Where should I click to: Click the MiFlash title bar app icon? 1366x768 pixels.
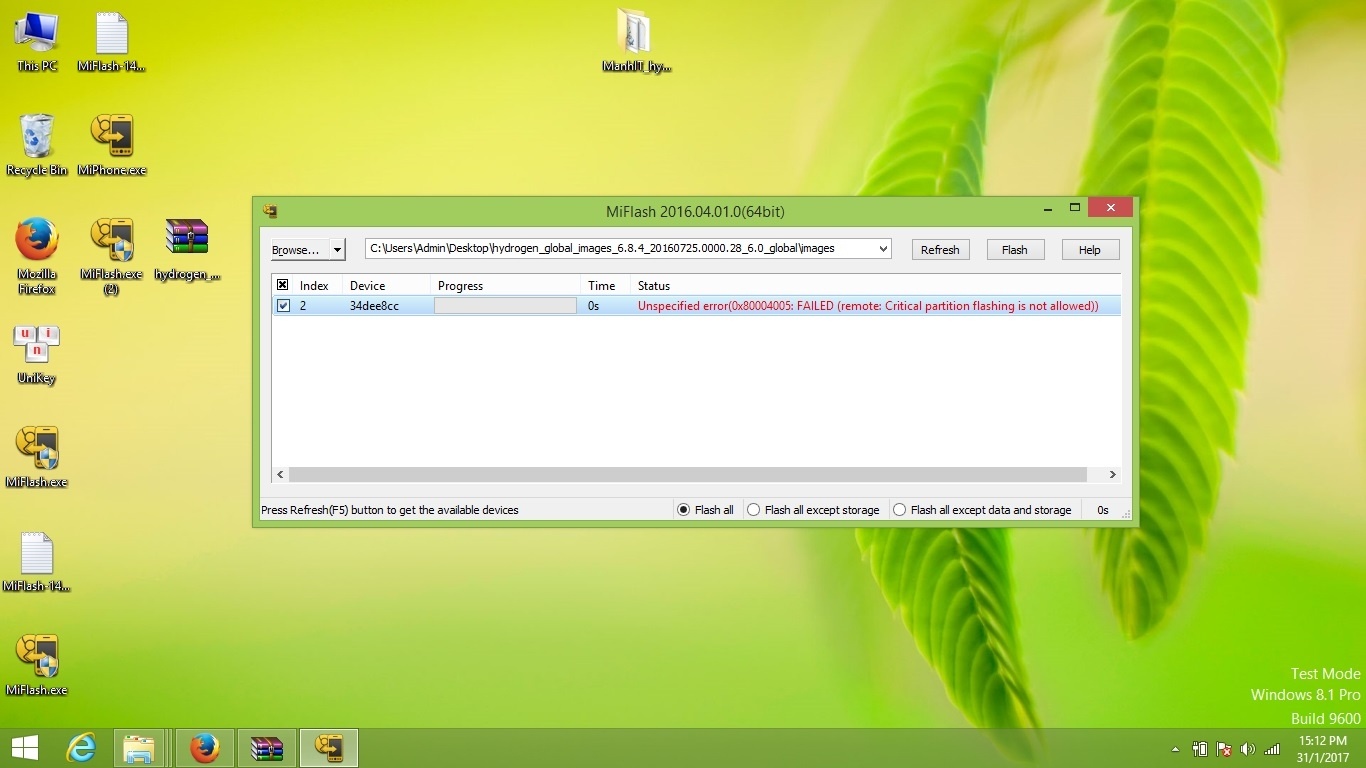pos(270,211)
